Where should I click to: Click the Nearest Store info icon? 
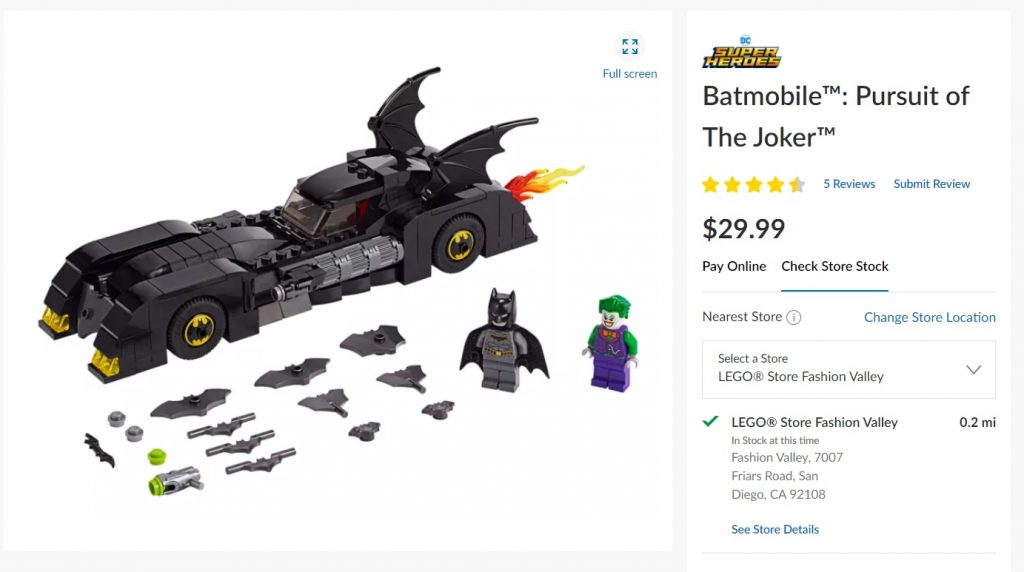click(x=793, y=317)
